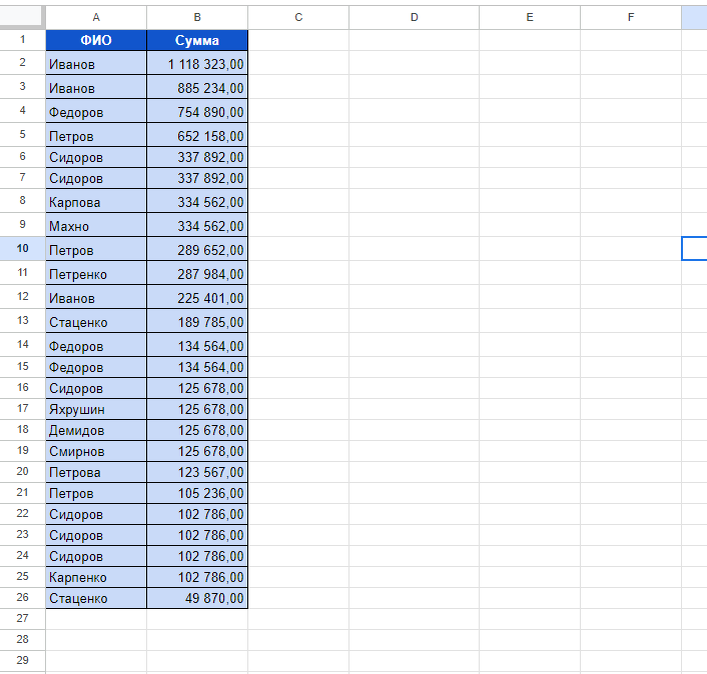This screenshot has width=707, height=674.
Task: Click Сидоров cell in row 6
Action: point(96,157)
